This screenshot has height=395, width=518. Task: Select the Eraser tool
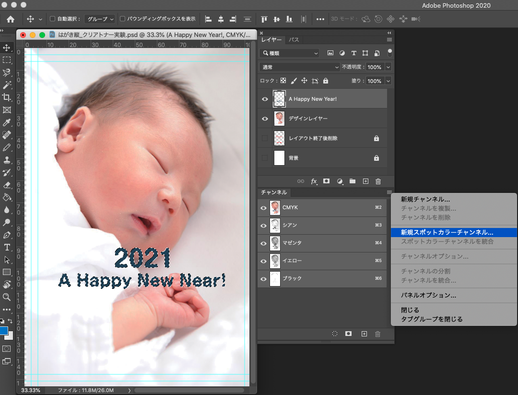[x=7, y=185]
